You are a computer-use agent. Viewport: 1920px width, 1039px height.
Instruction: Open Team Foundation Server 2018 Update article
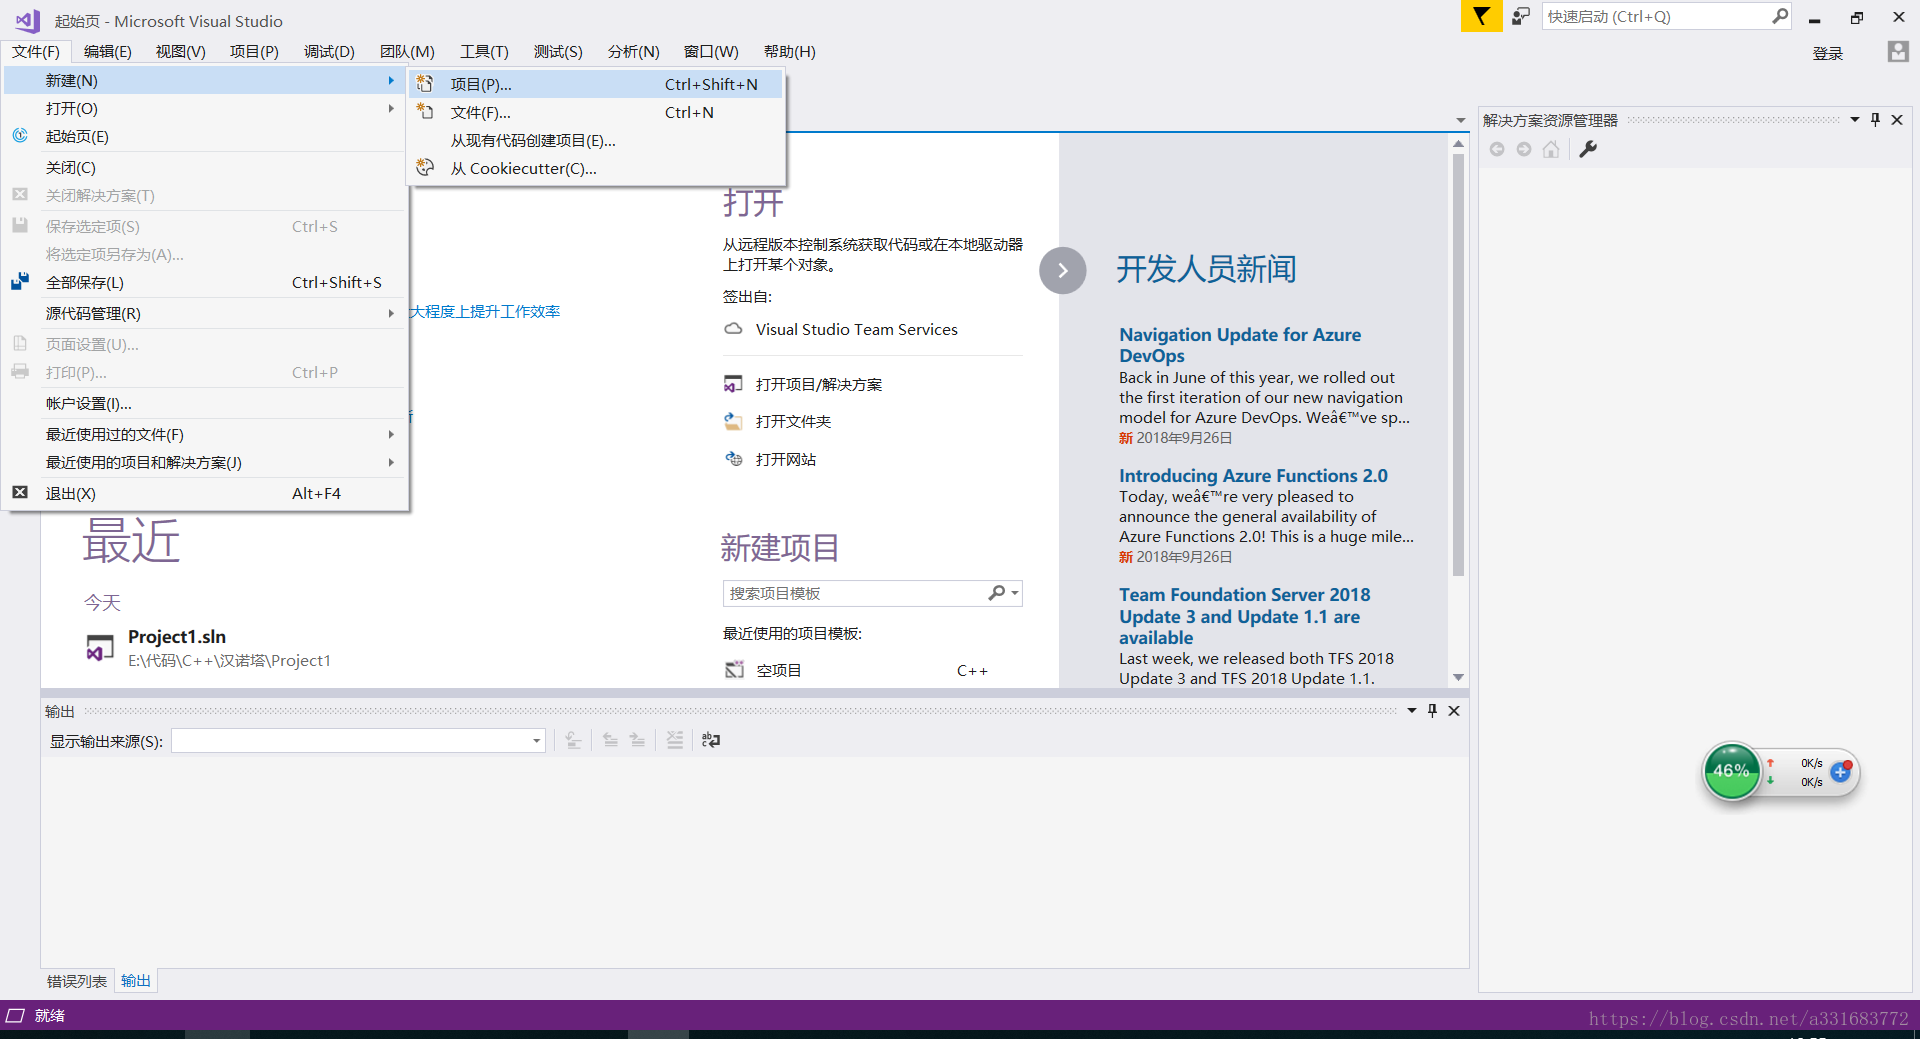point(1245,616)
